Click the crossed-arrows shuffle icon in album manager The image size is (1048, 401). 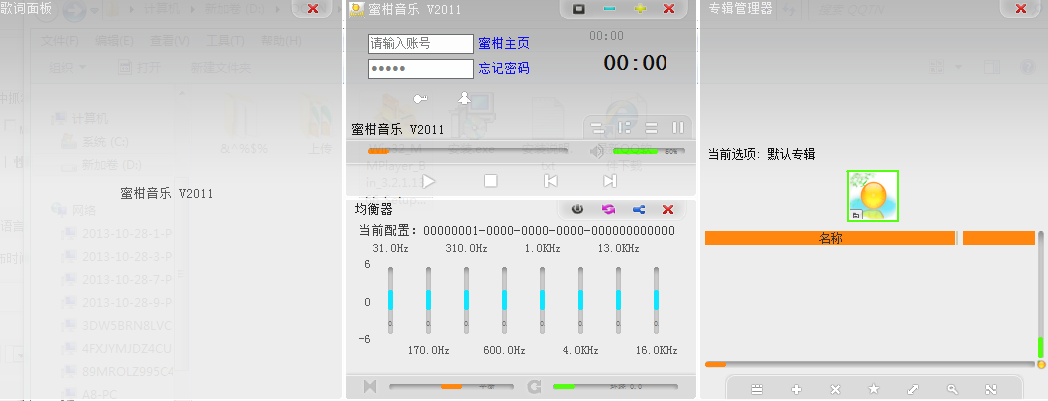(991, 390)
